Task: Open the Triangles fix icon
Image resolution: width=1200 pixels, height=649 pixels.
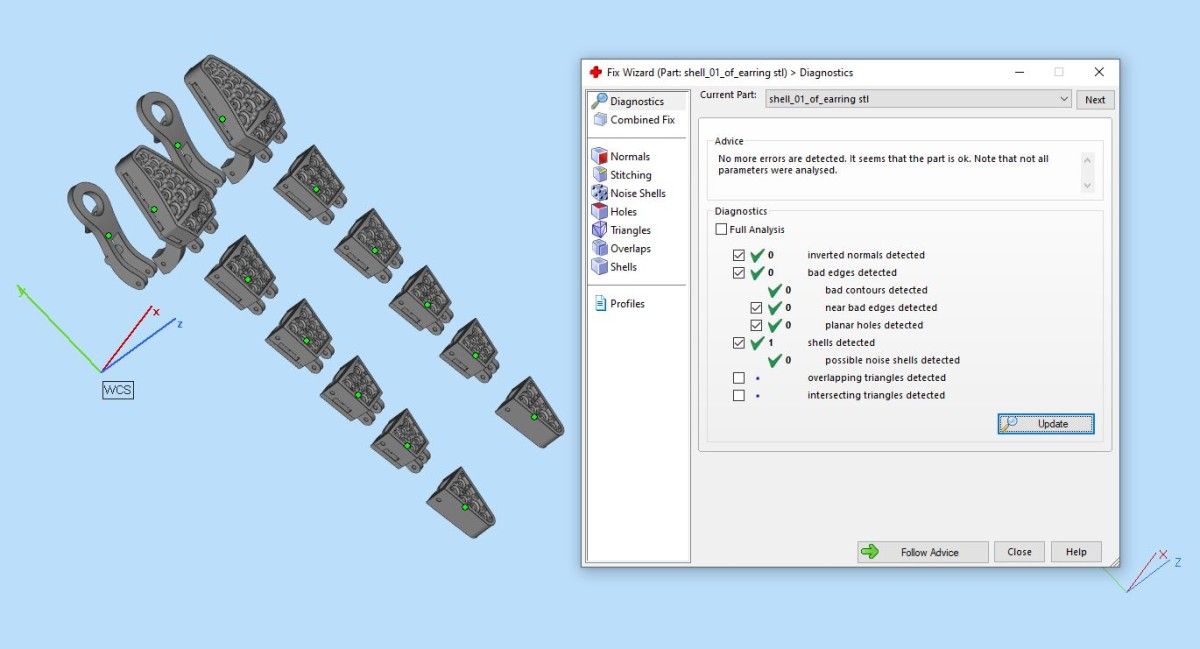Action: 599,230
